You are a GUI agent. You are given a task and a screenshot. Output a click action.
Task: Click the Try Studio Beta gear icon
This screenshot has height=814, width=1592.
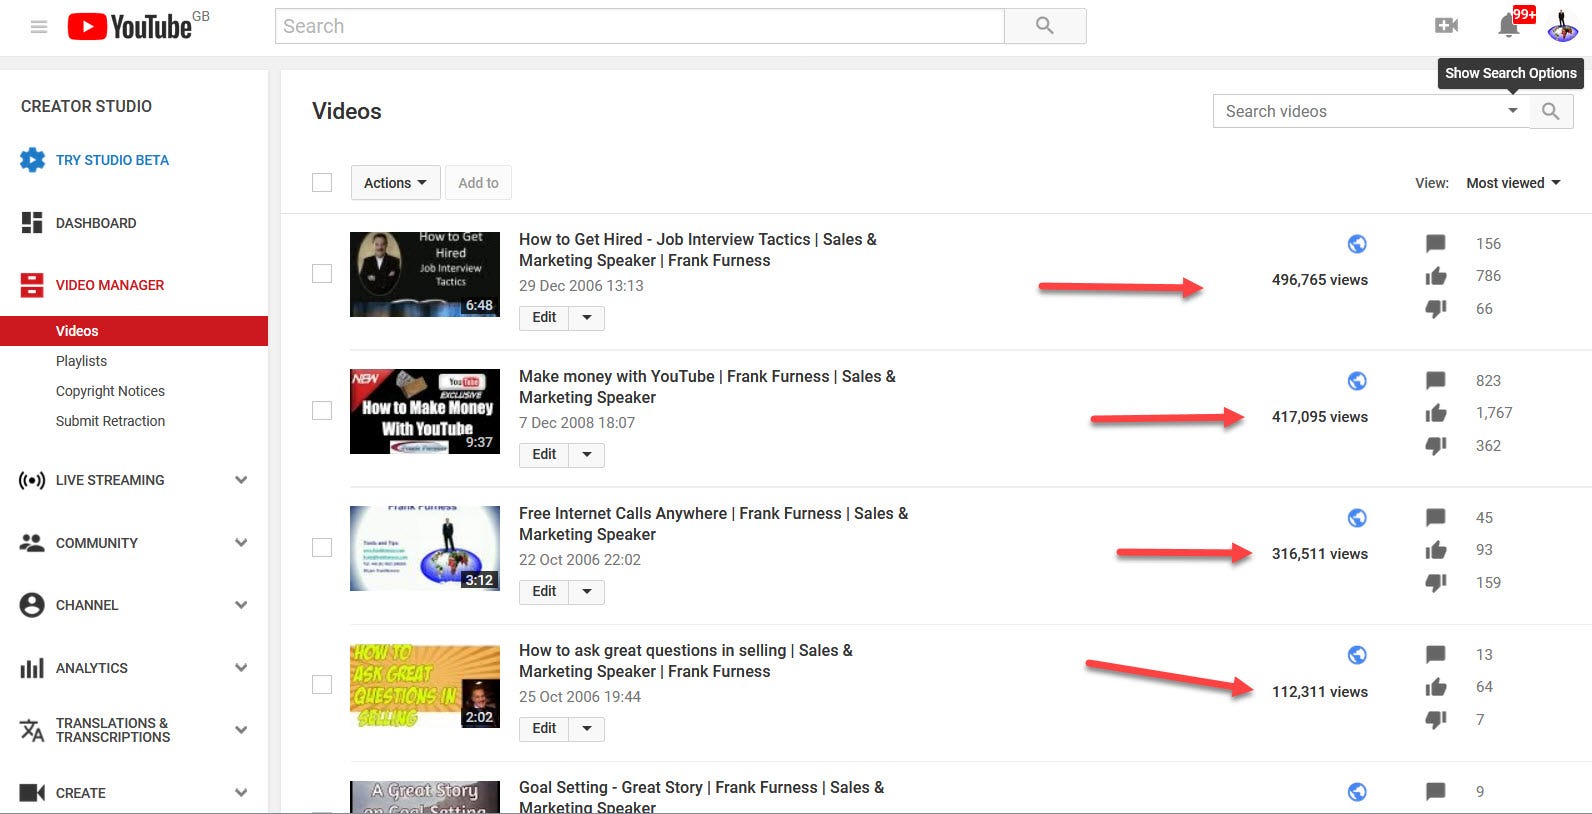[32, 160]
